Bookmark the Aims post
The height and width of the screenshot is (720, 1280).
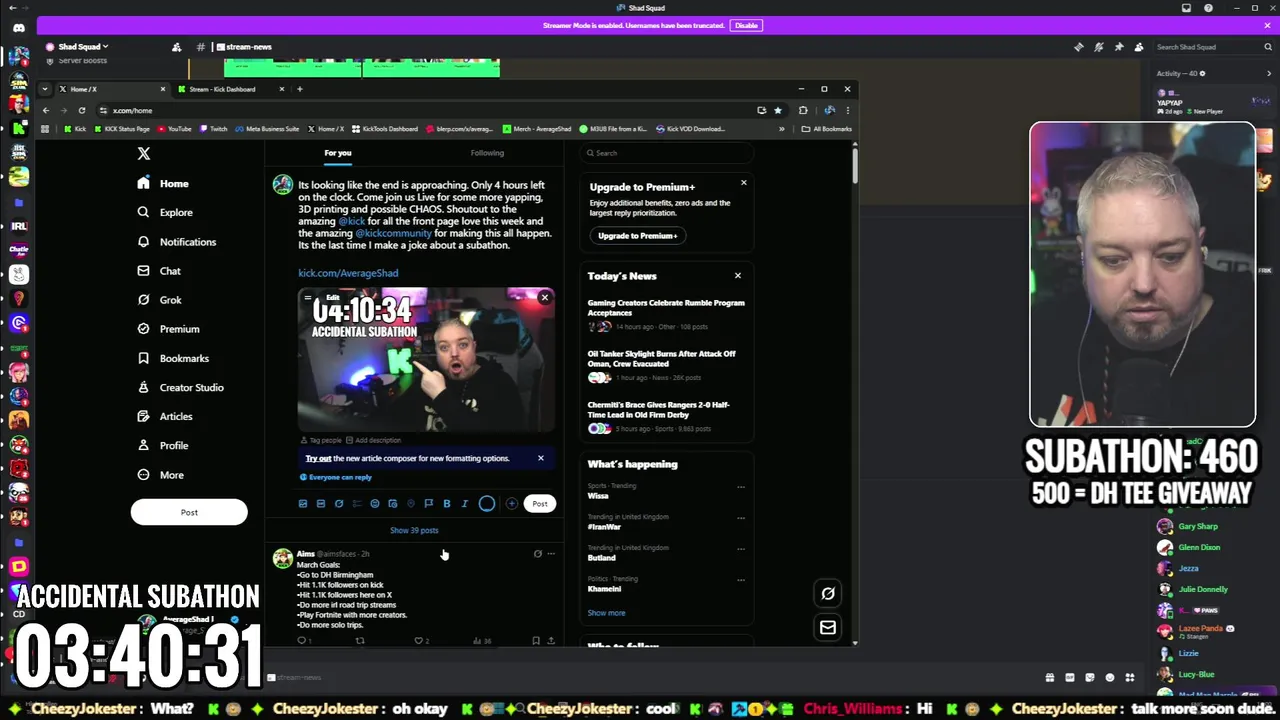[535, 640]
